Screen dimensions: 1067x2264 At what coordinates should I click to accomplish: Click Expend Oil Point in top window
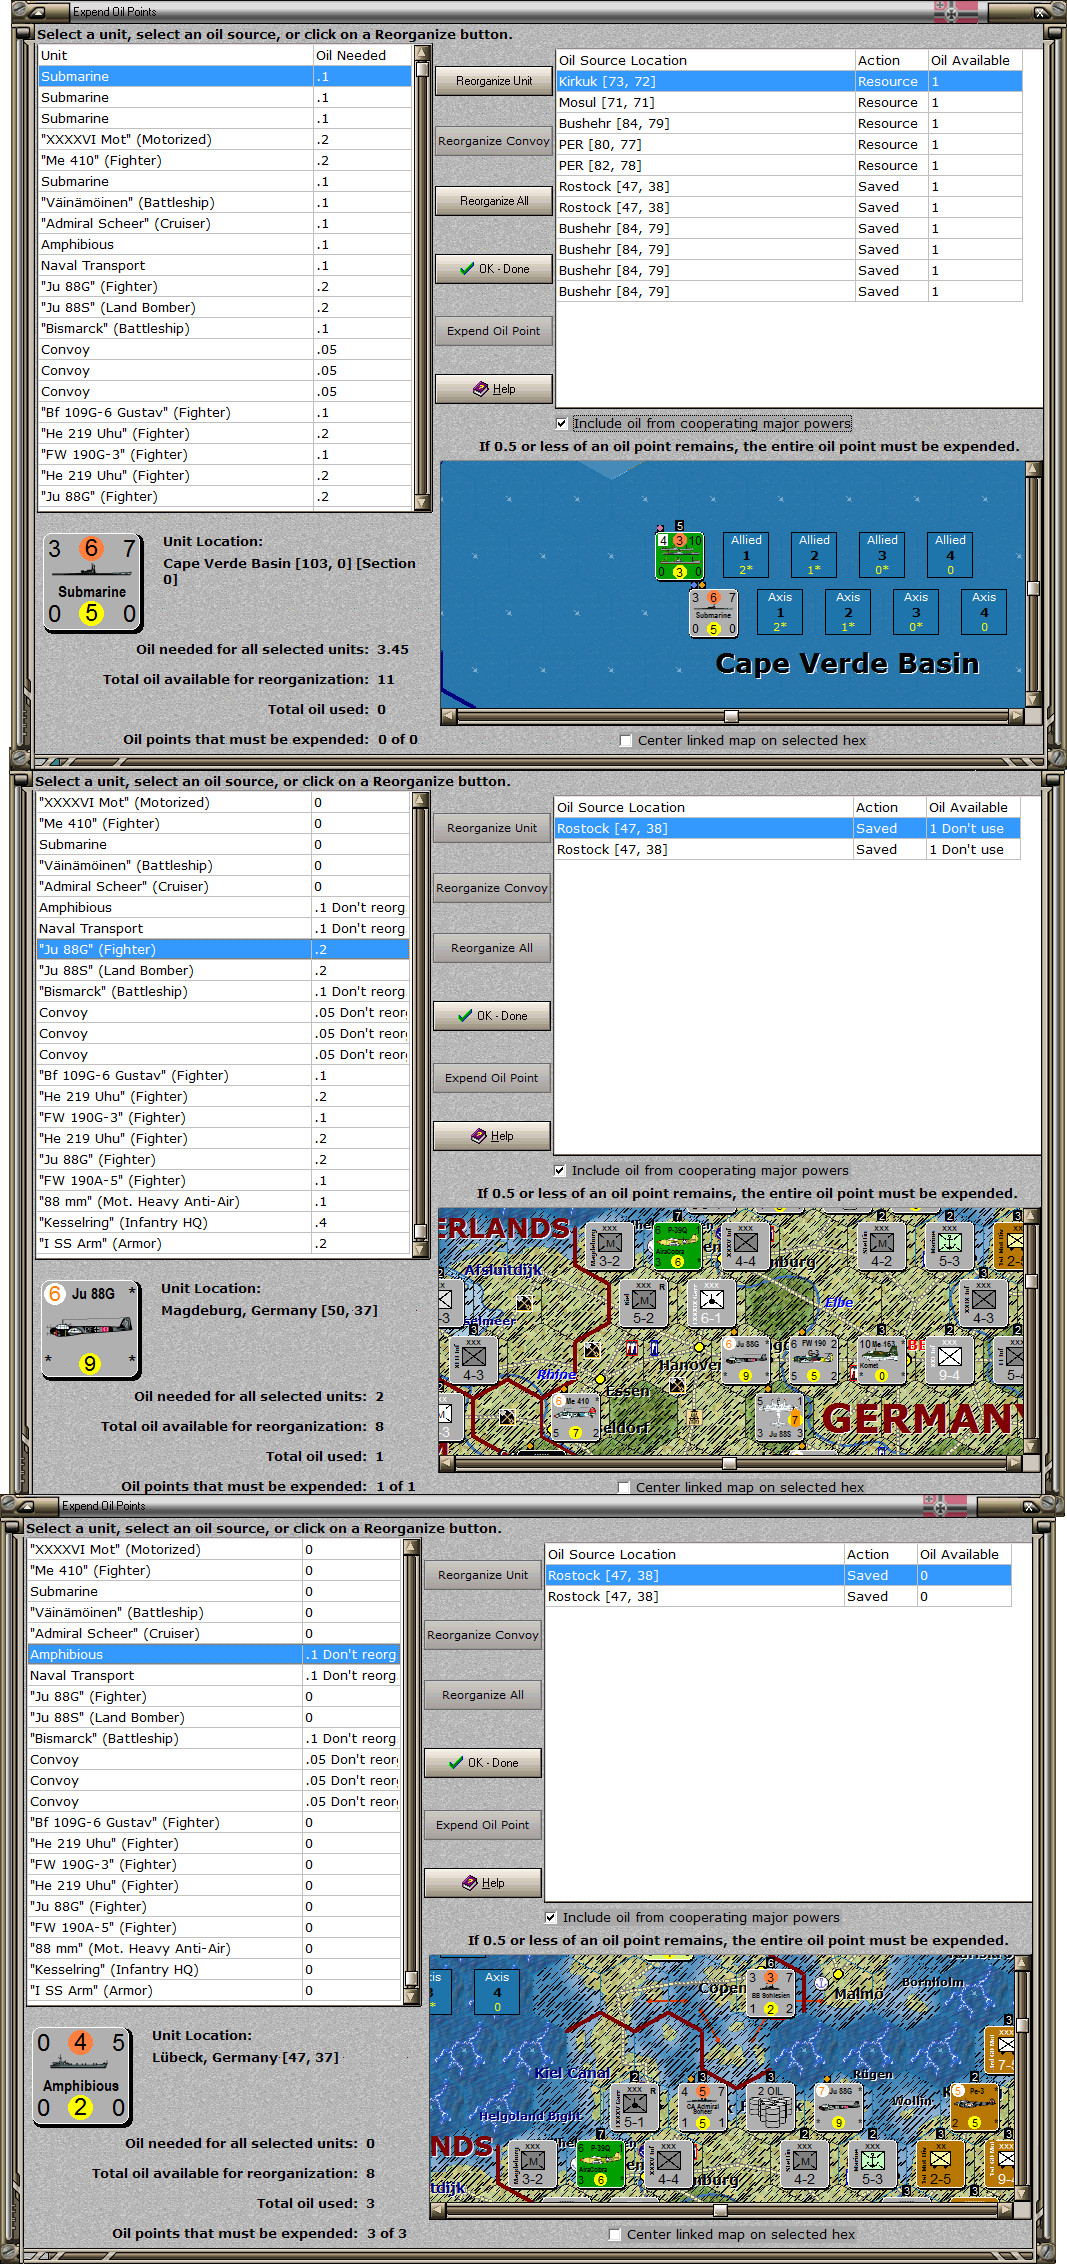pyautogui.click(x=494, y=331)
